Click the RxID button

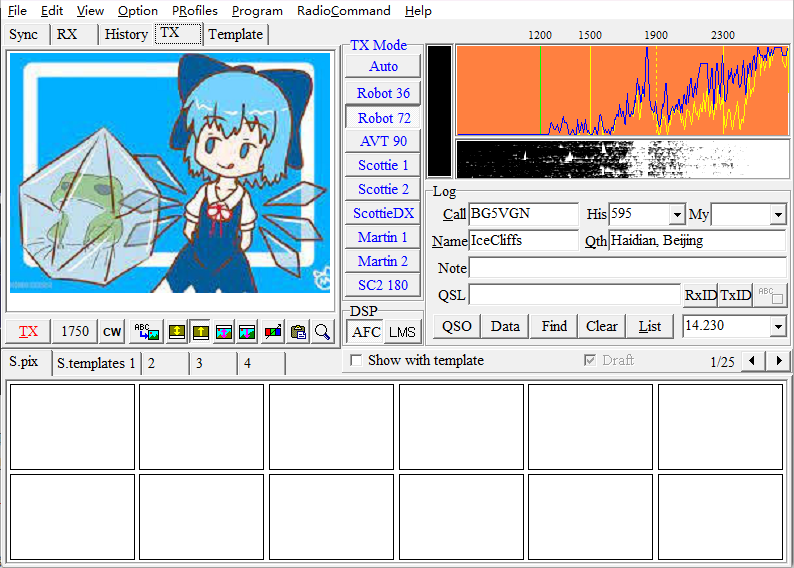[x=701, y=295]
